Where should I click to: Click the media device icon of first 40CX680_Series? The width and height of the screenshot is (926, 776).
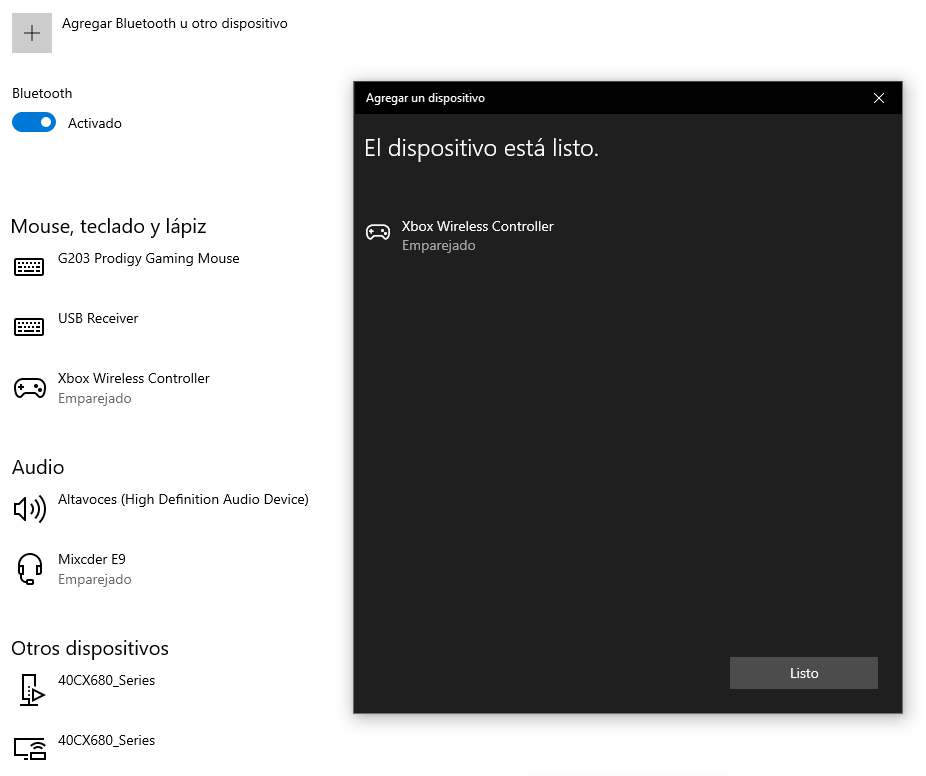point(32,690)
